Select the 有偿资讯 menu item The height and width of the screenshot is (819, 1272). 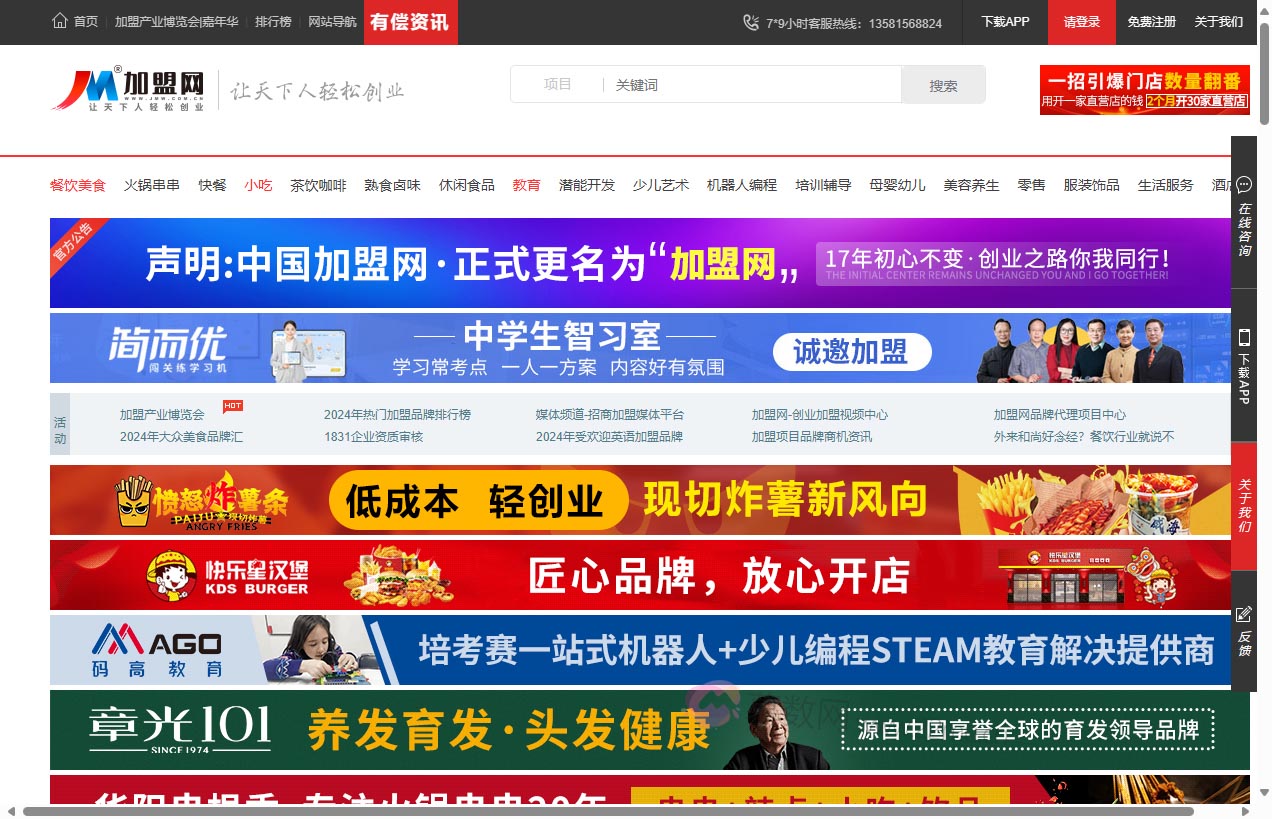pyautogui.click(x=410, y=21)
